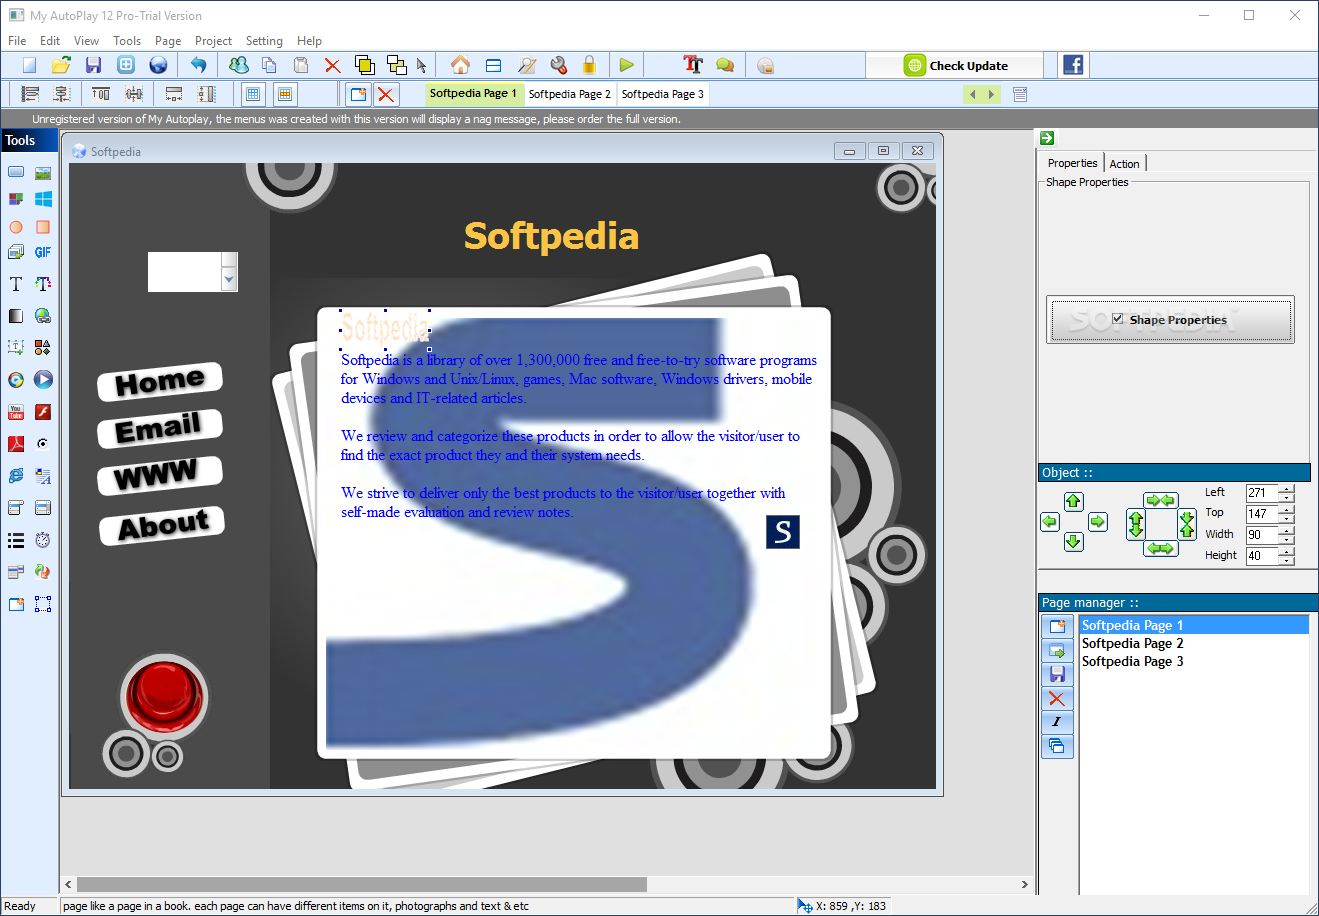Click the page tabs list dropdown icon
Screen dimensions: 1319x916
(x=1020, y=94)
